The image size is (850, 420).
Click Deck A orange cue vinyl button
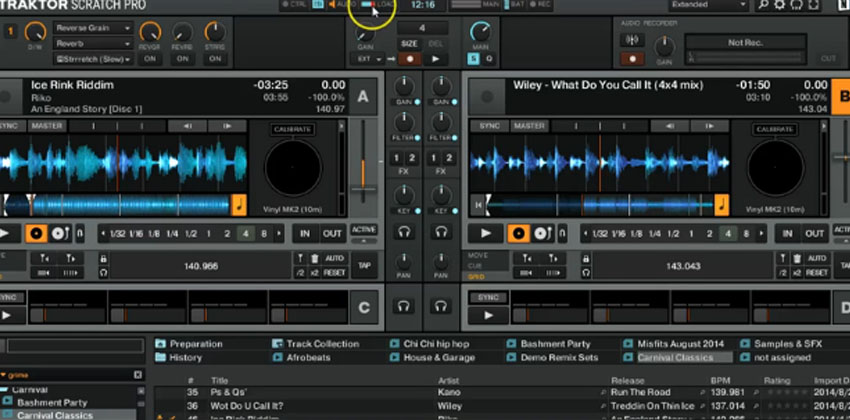coord(36,234)
